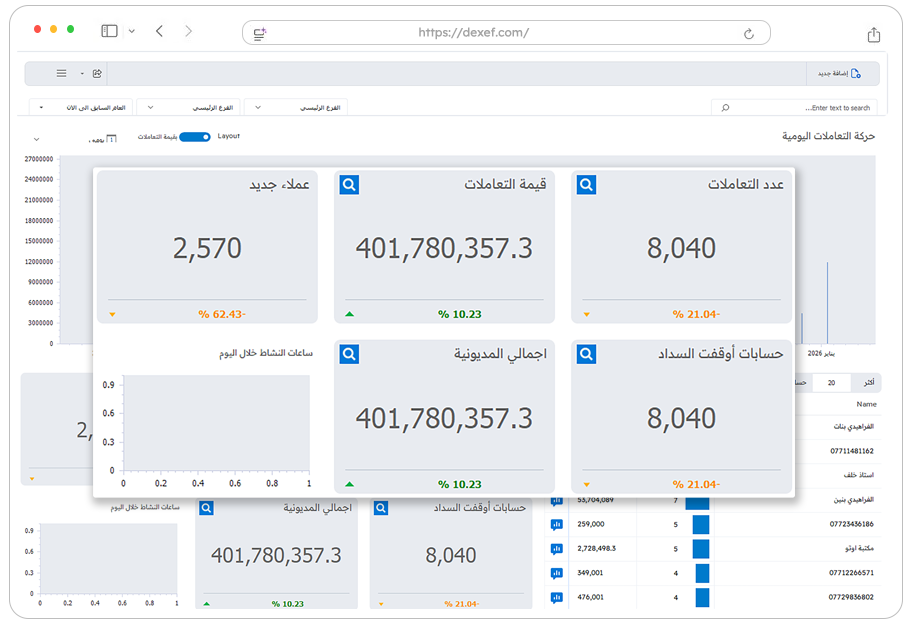Viewport: 908px width, 624px height.
Task: Click the أكثر label beside count field
Action: click(869, 383)
